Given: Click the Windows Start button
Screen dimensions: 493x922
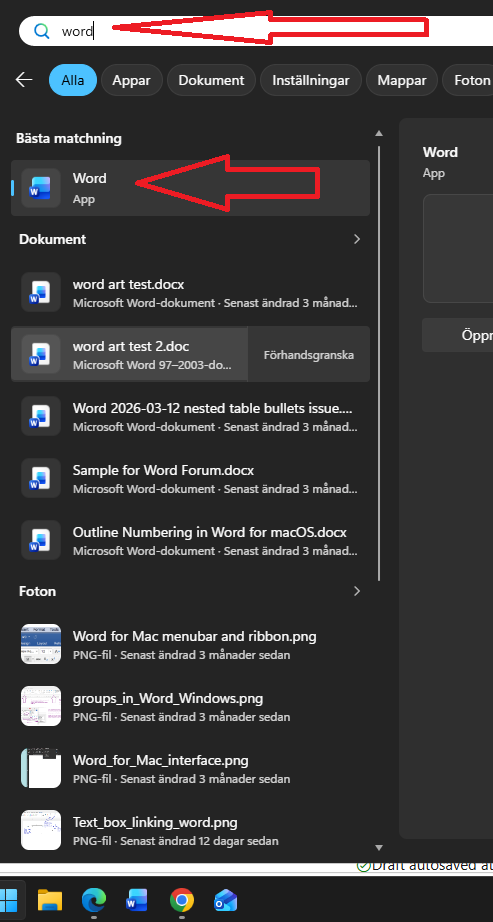Looking at the screenshot, I should pos(9,900).
